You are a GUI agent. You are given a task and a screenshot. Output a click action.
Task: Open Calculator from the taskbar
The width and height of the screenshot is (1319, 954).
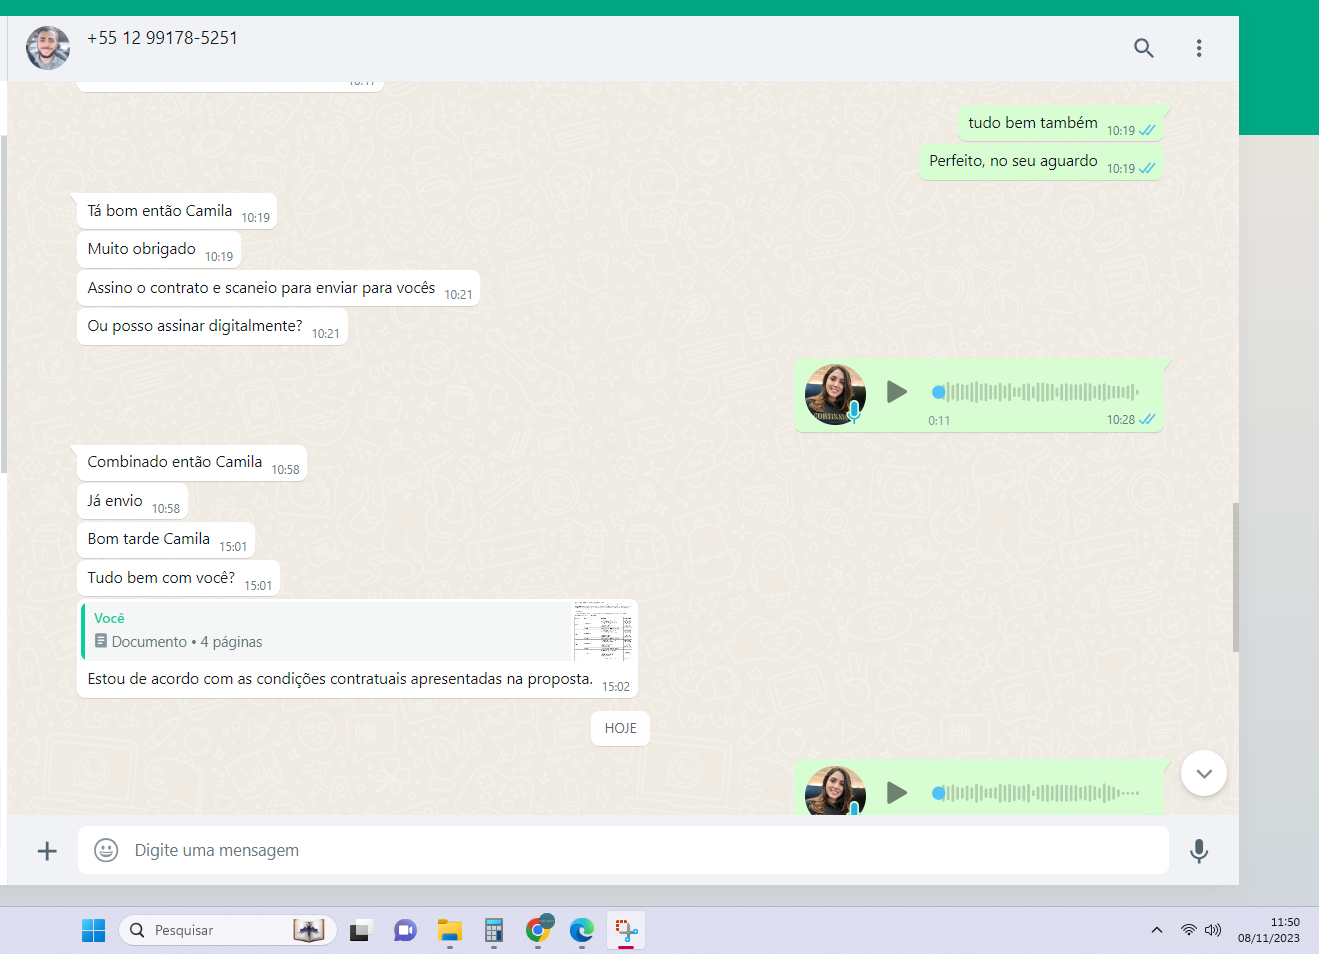point(493,931)
